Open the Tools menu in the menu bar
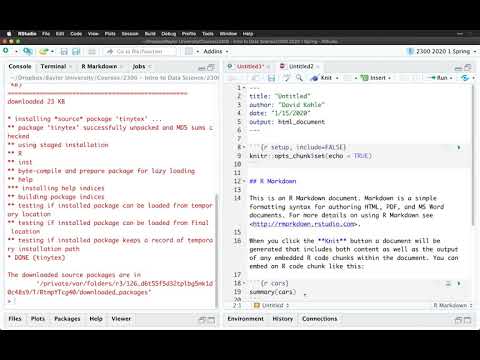 pyautogui.click(x=208, y=34)
